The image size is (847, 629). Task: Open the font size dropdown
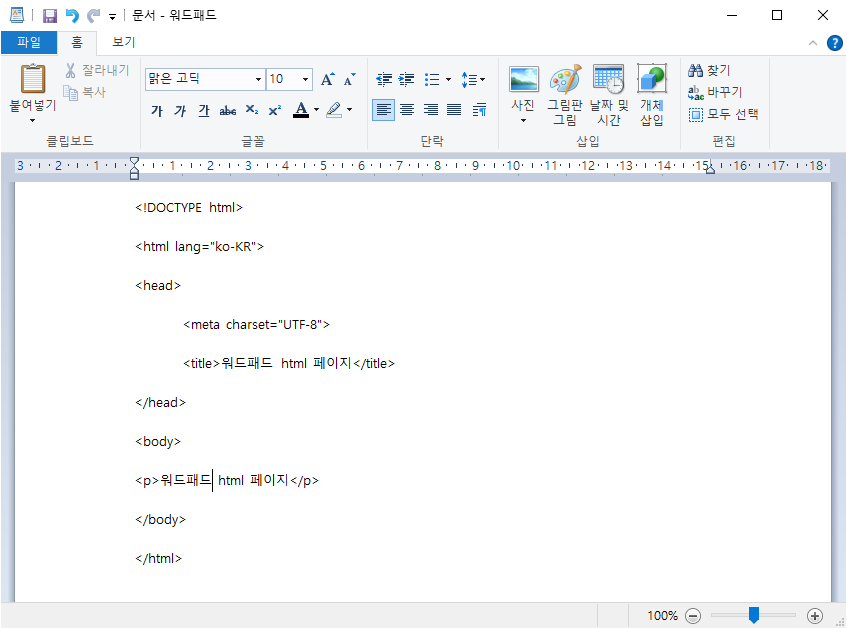click(x=306, y=79)
